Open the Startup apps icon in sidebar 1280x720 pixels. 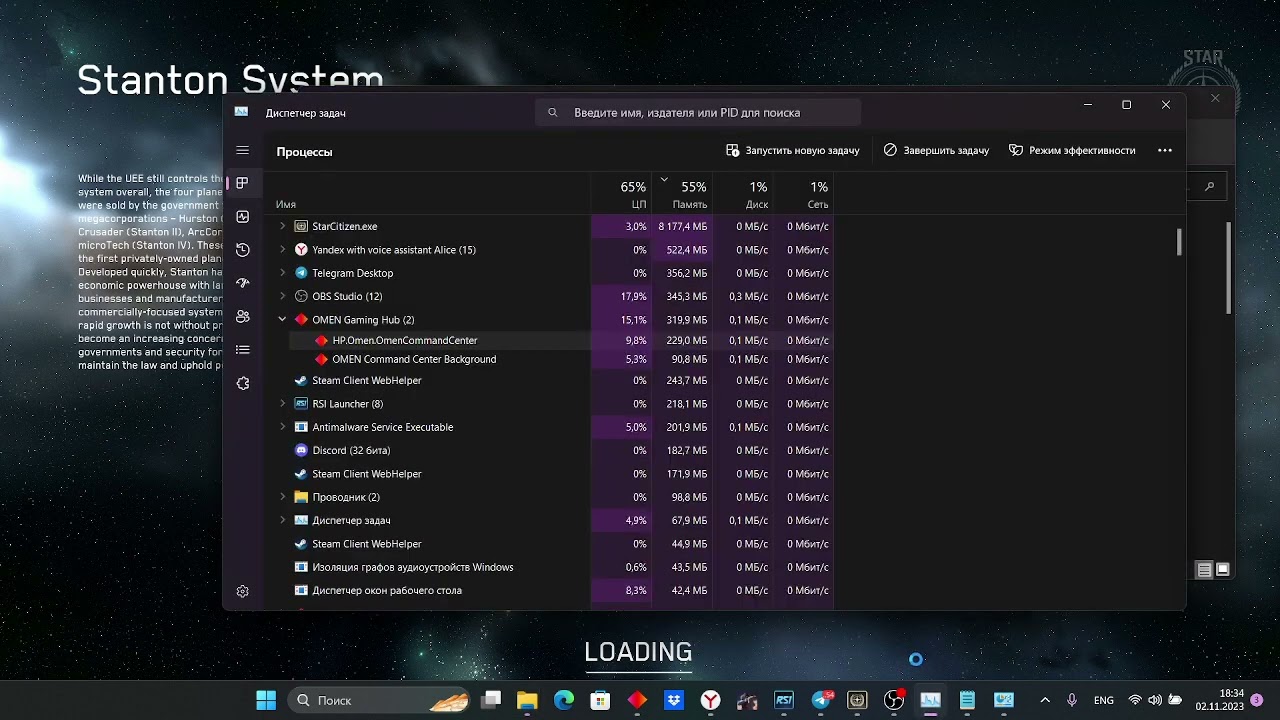pyautogui.click(x=242, y=283)
